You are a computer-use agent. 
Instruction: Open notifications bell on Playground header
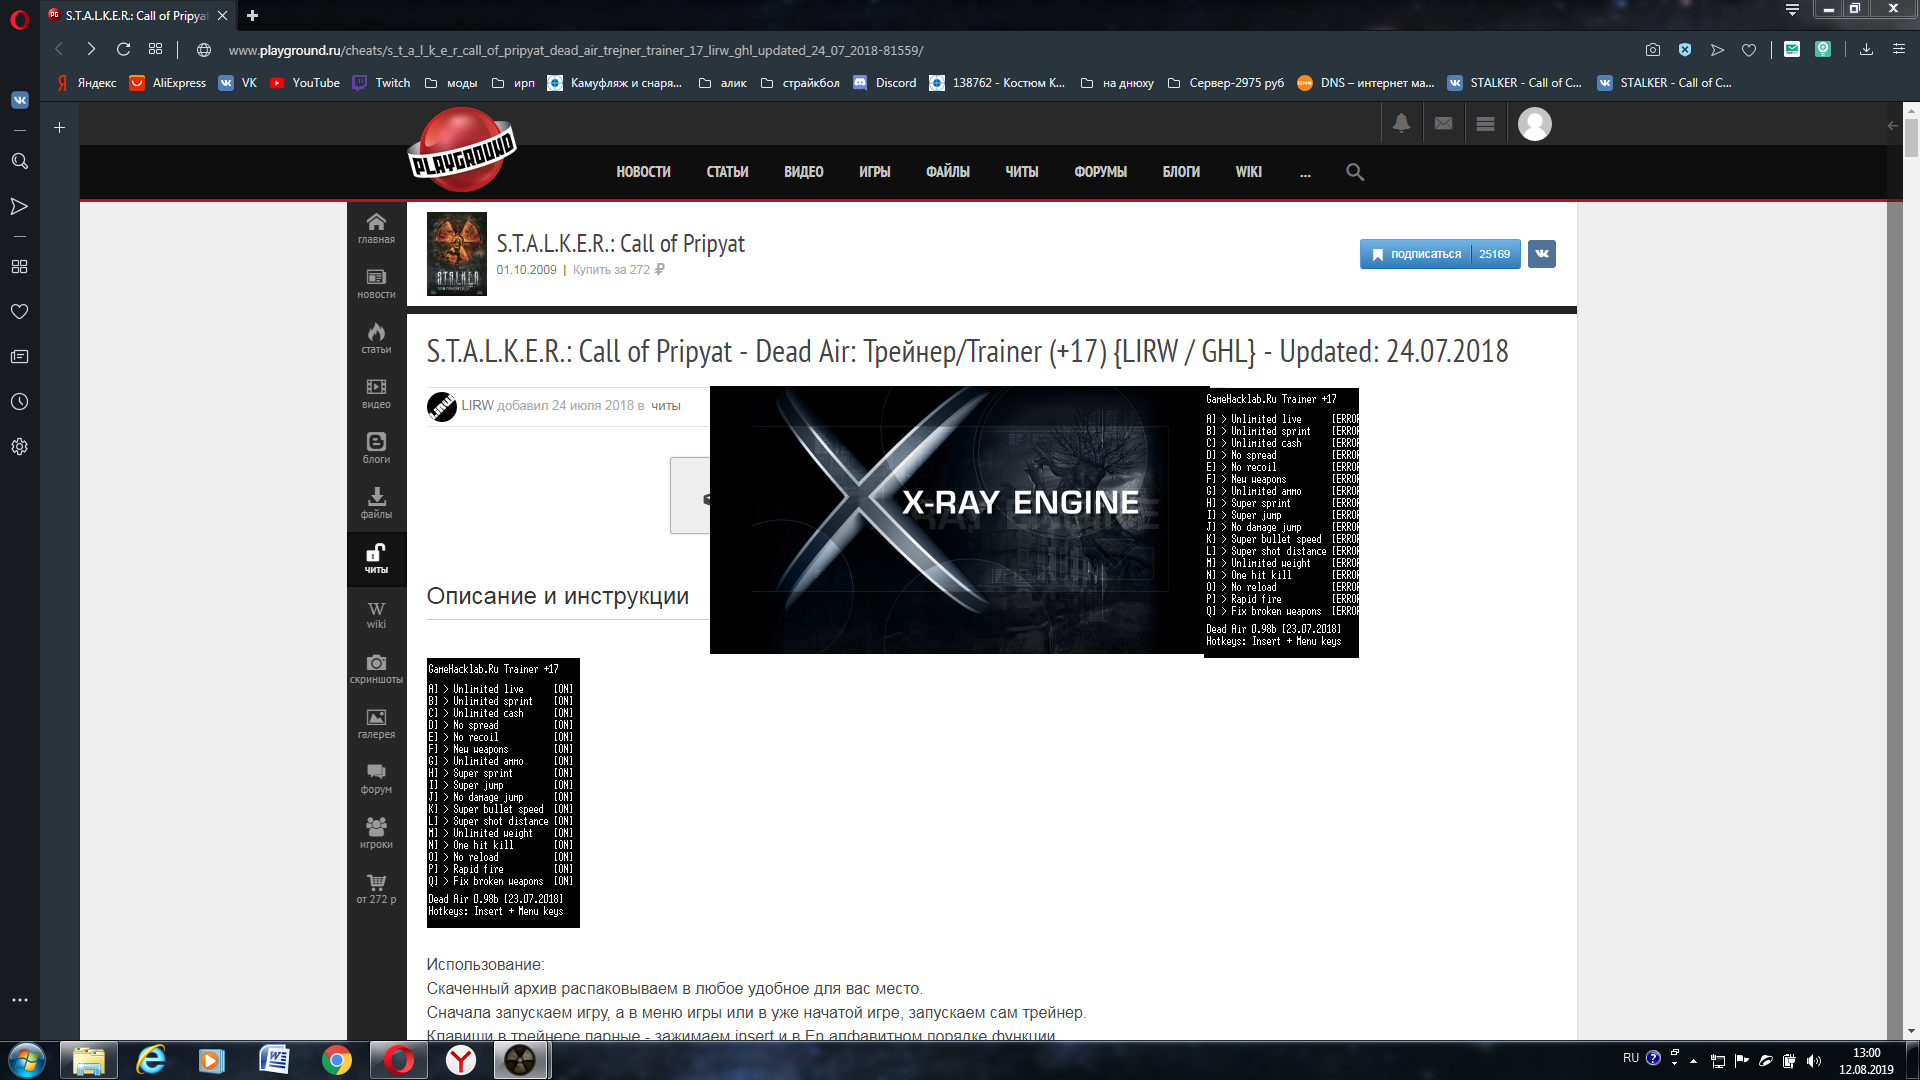click(1401, 124)
